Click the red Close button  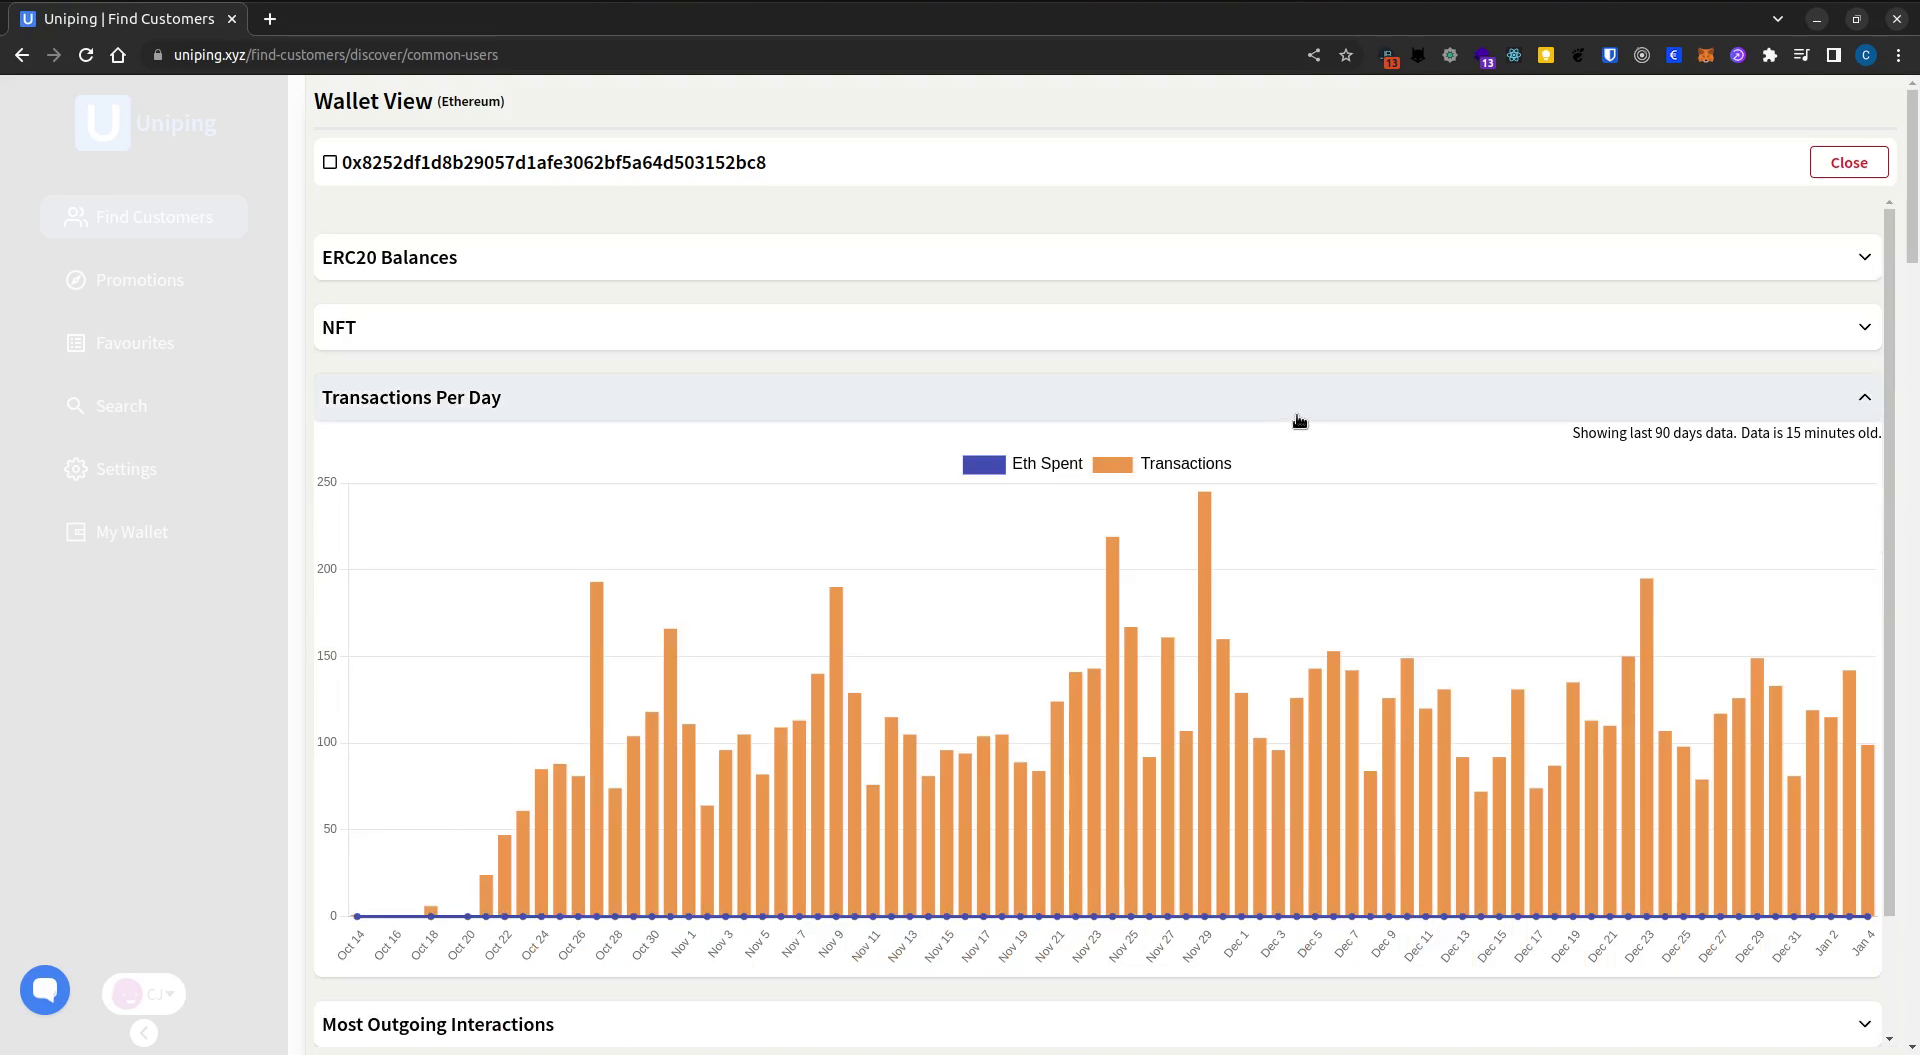pos(1849,162)
